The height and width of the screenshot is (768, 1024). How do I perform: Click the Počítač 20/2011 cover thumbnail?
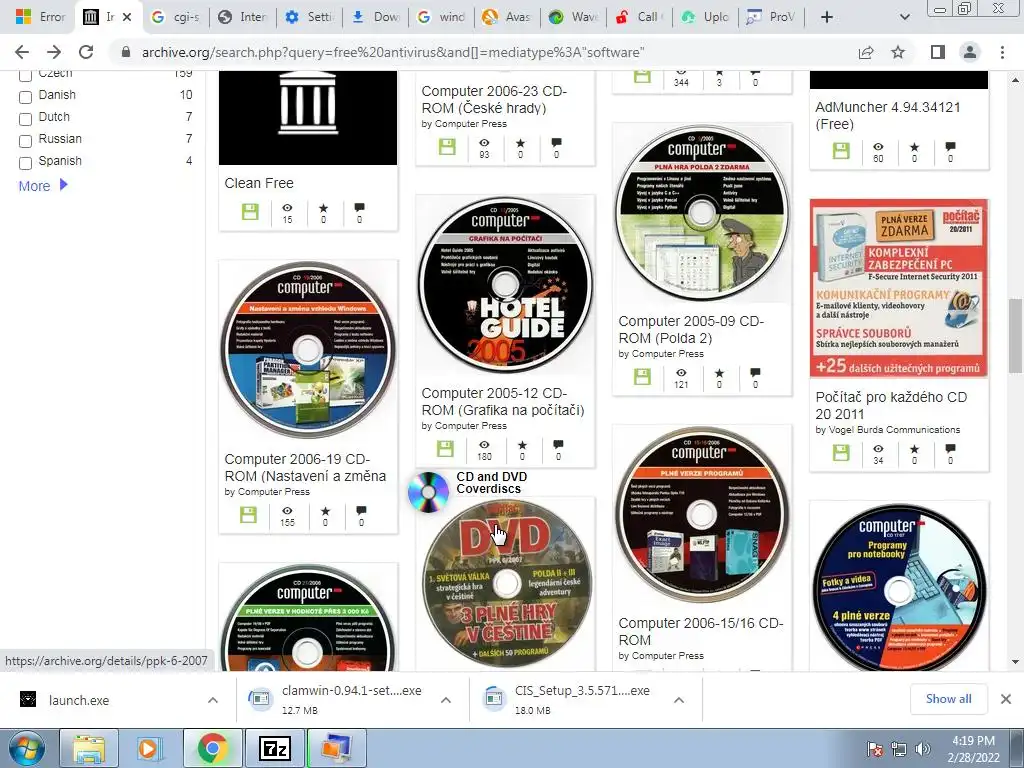pyautogui.click(x=899, y=289)
